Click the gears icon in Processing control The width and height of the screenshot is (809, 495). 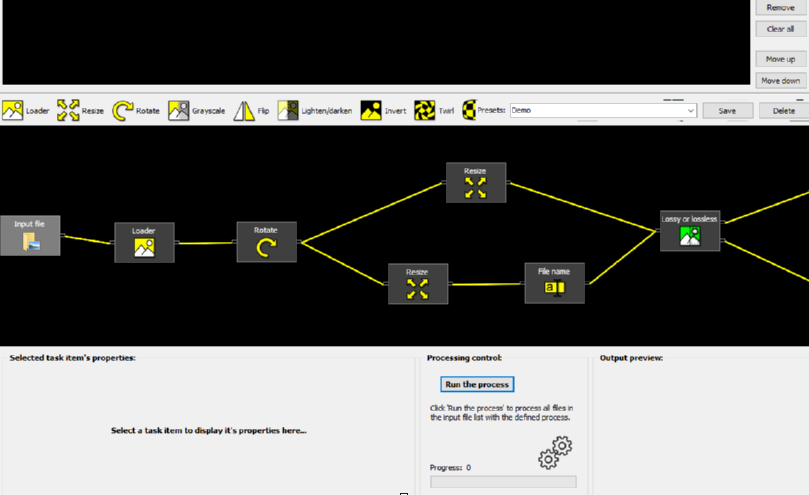pyautogui.click(x=555, y=453)
